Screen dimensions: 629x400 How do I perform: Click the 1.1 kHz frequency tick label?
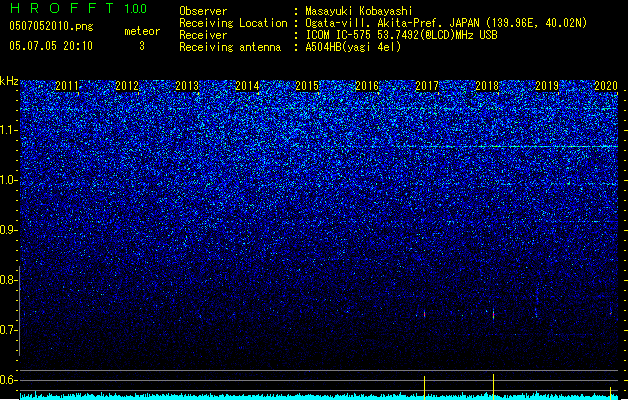9,130
